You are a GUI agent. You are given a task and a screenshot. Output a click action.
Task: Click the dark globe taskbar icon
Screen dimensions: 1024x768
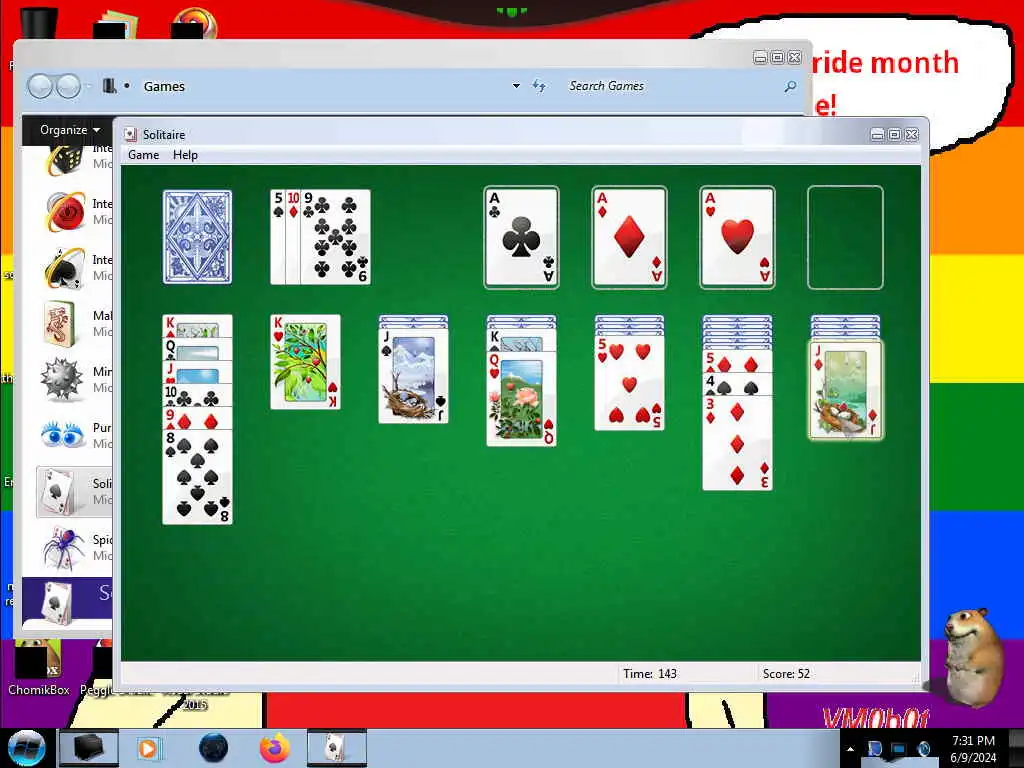click(x=213, y=748)
